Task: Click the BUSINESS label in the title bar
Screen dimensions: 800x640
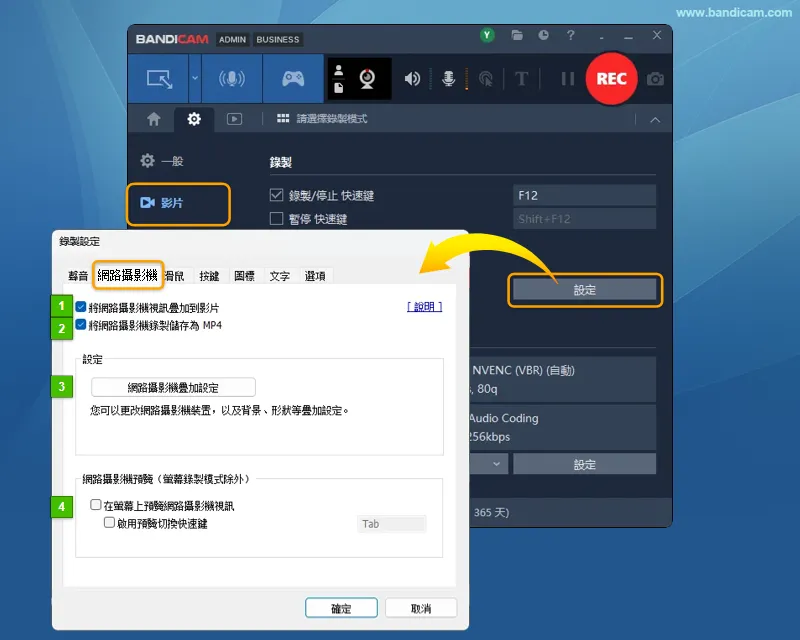Action: click(278, 39)
